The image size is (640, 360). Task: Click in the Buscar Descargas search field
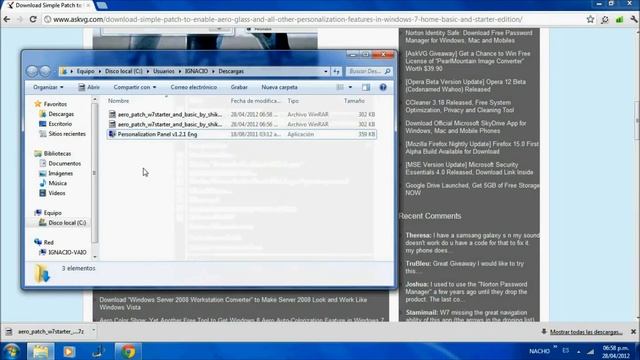point(364,71)
